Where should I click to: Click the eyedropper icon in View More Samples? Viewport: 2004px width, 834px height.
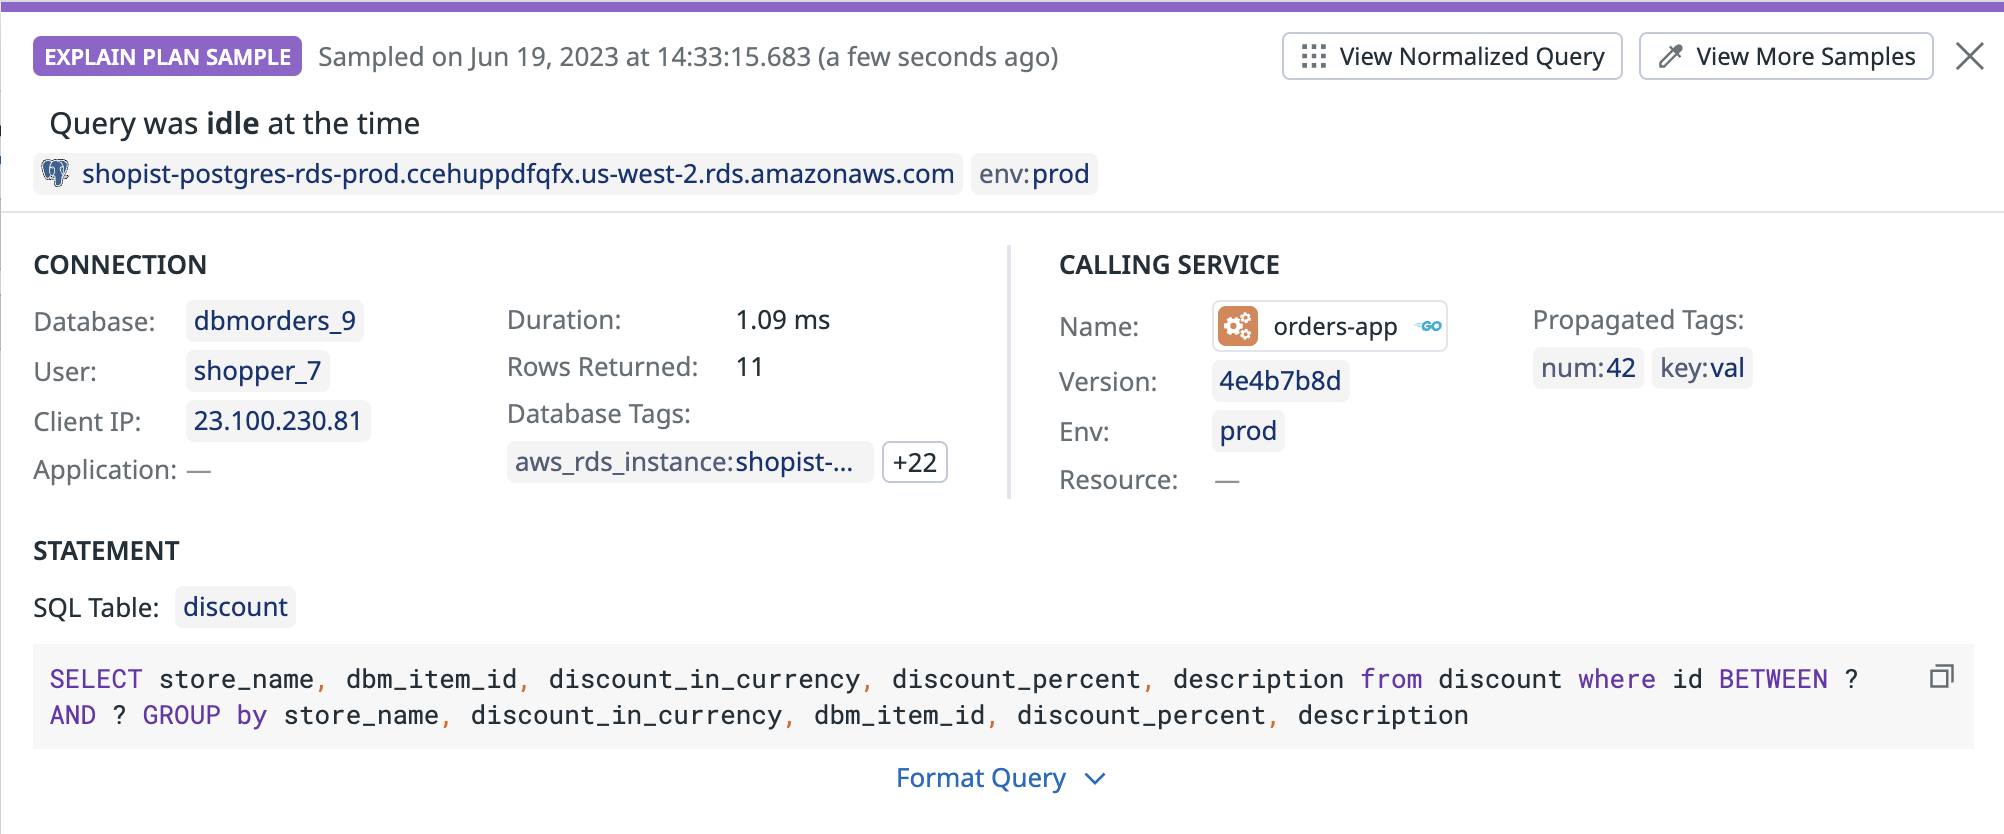(1670, 56)
